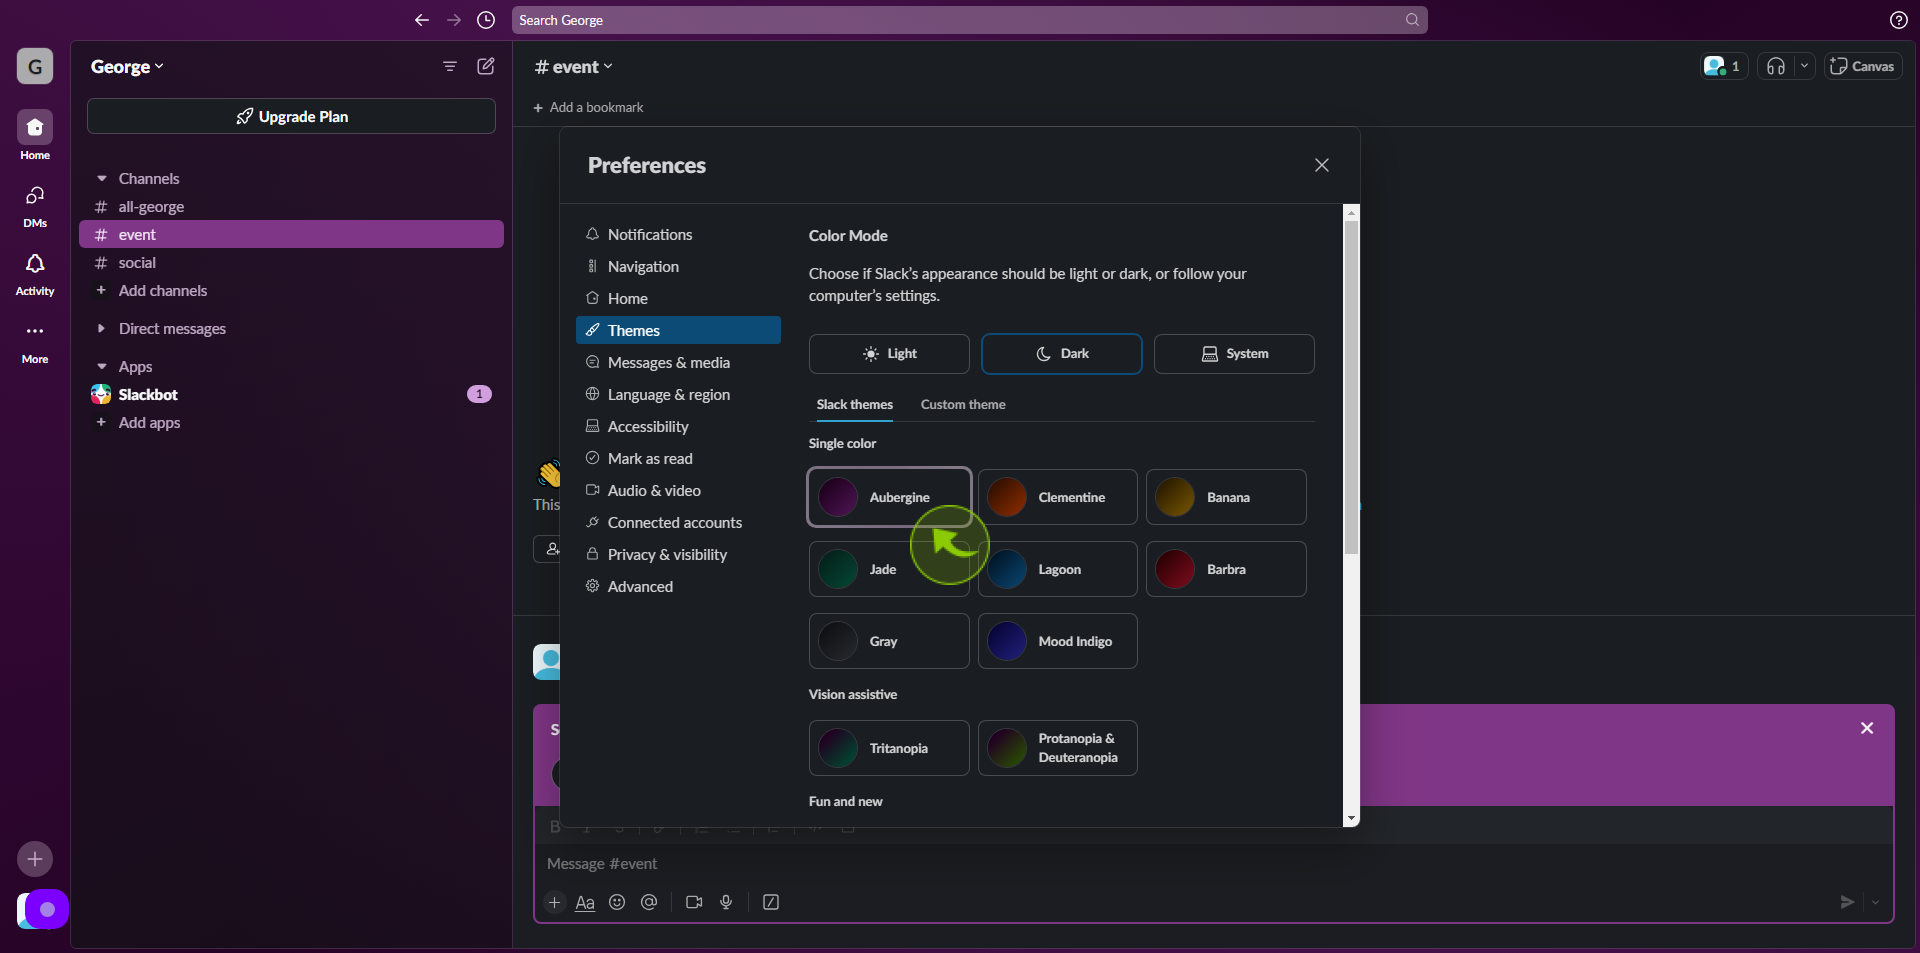Collapse the Channels section
Viewport: 1920px width, 953px height.
pos(102,179)
